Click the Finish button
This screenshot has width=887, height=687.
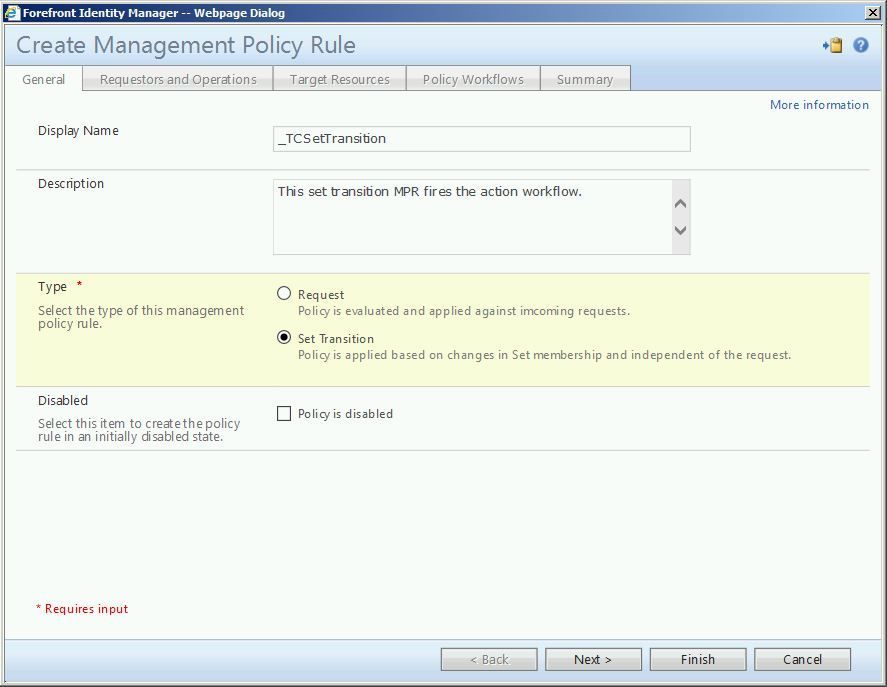[x=697, y=659]
